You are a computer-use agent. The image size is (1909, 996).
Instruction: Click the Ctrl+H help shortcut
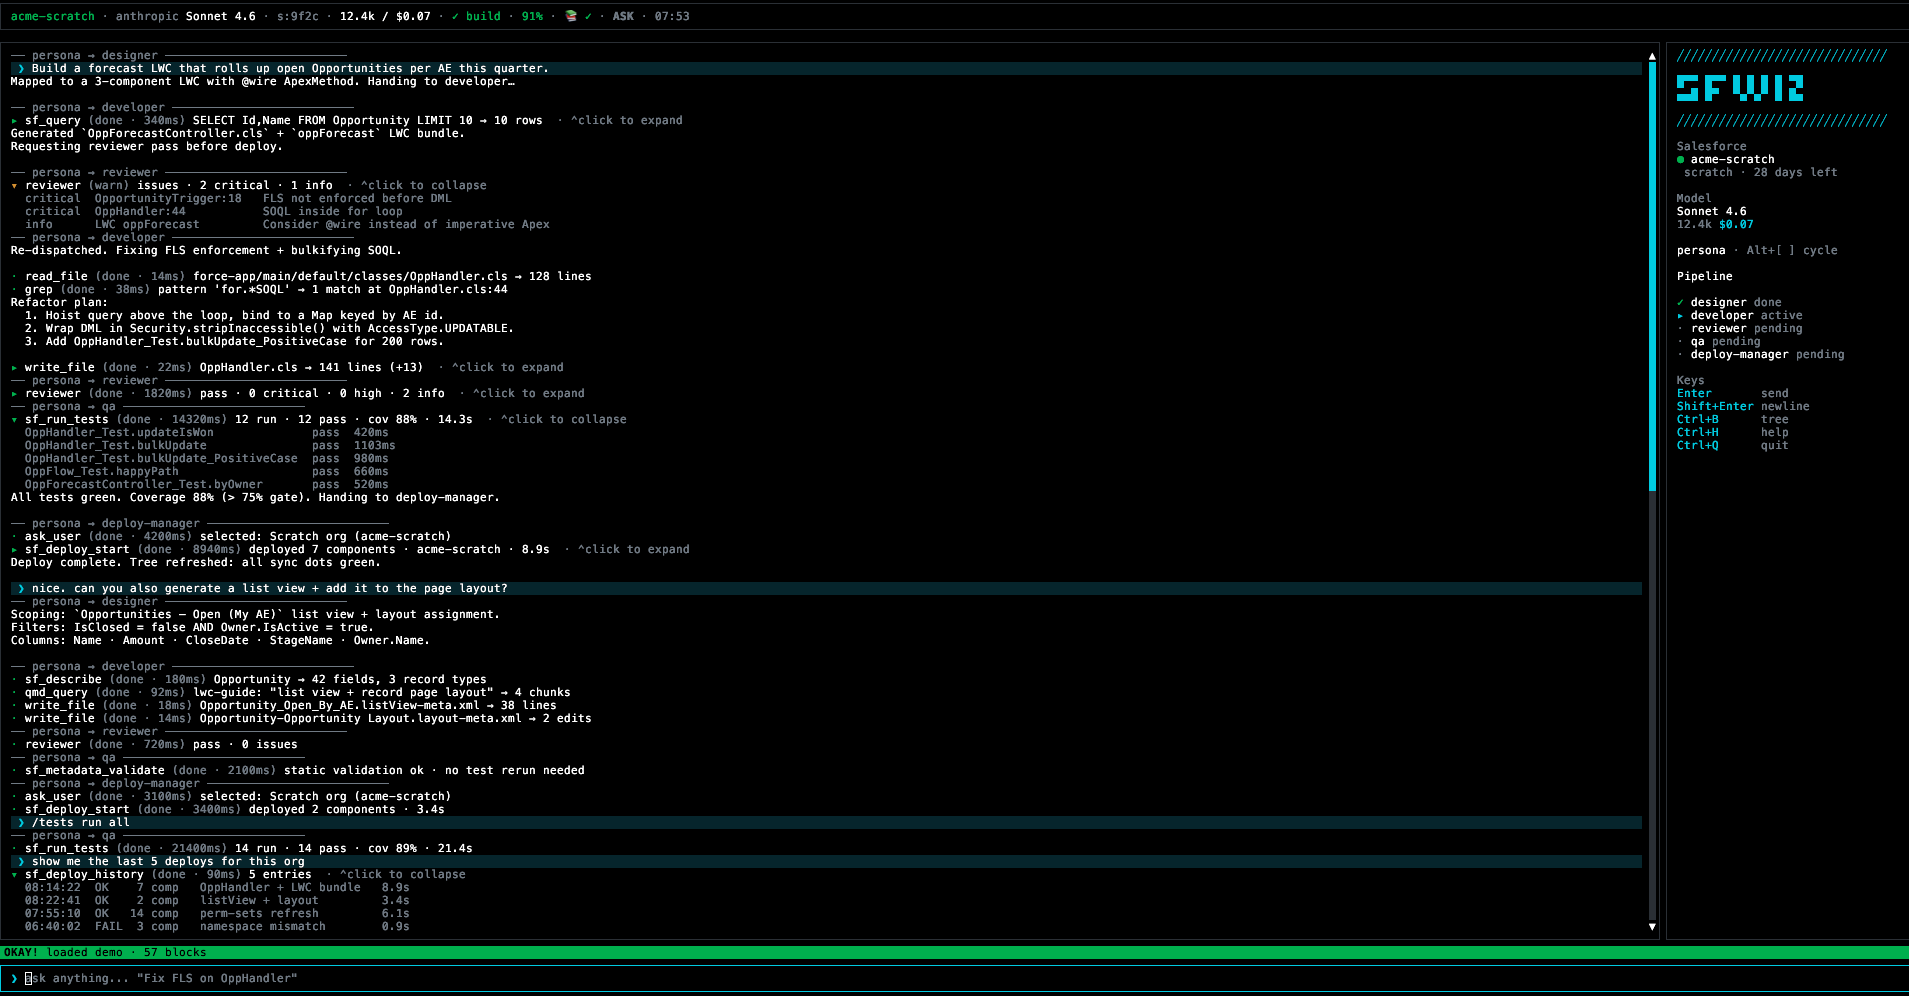coord(1733,432)
